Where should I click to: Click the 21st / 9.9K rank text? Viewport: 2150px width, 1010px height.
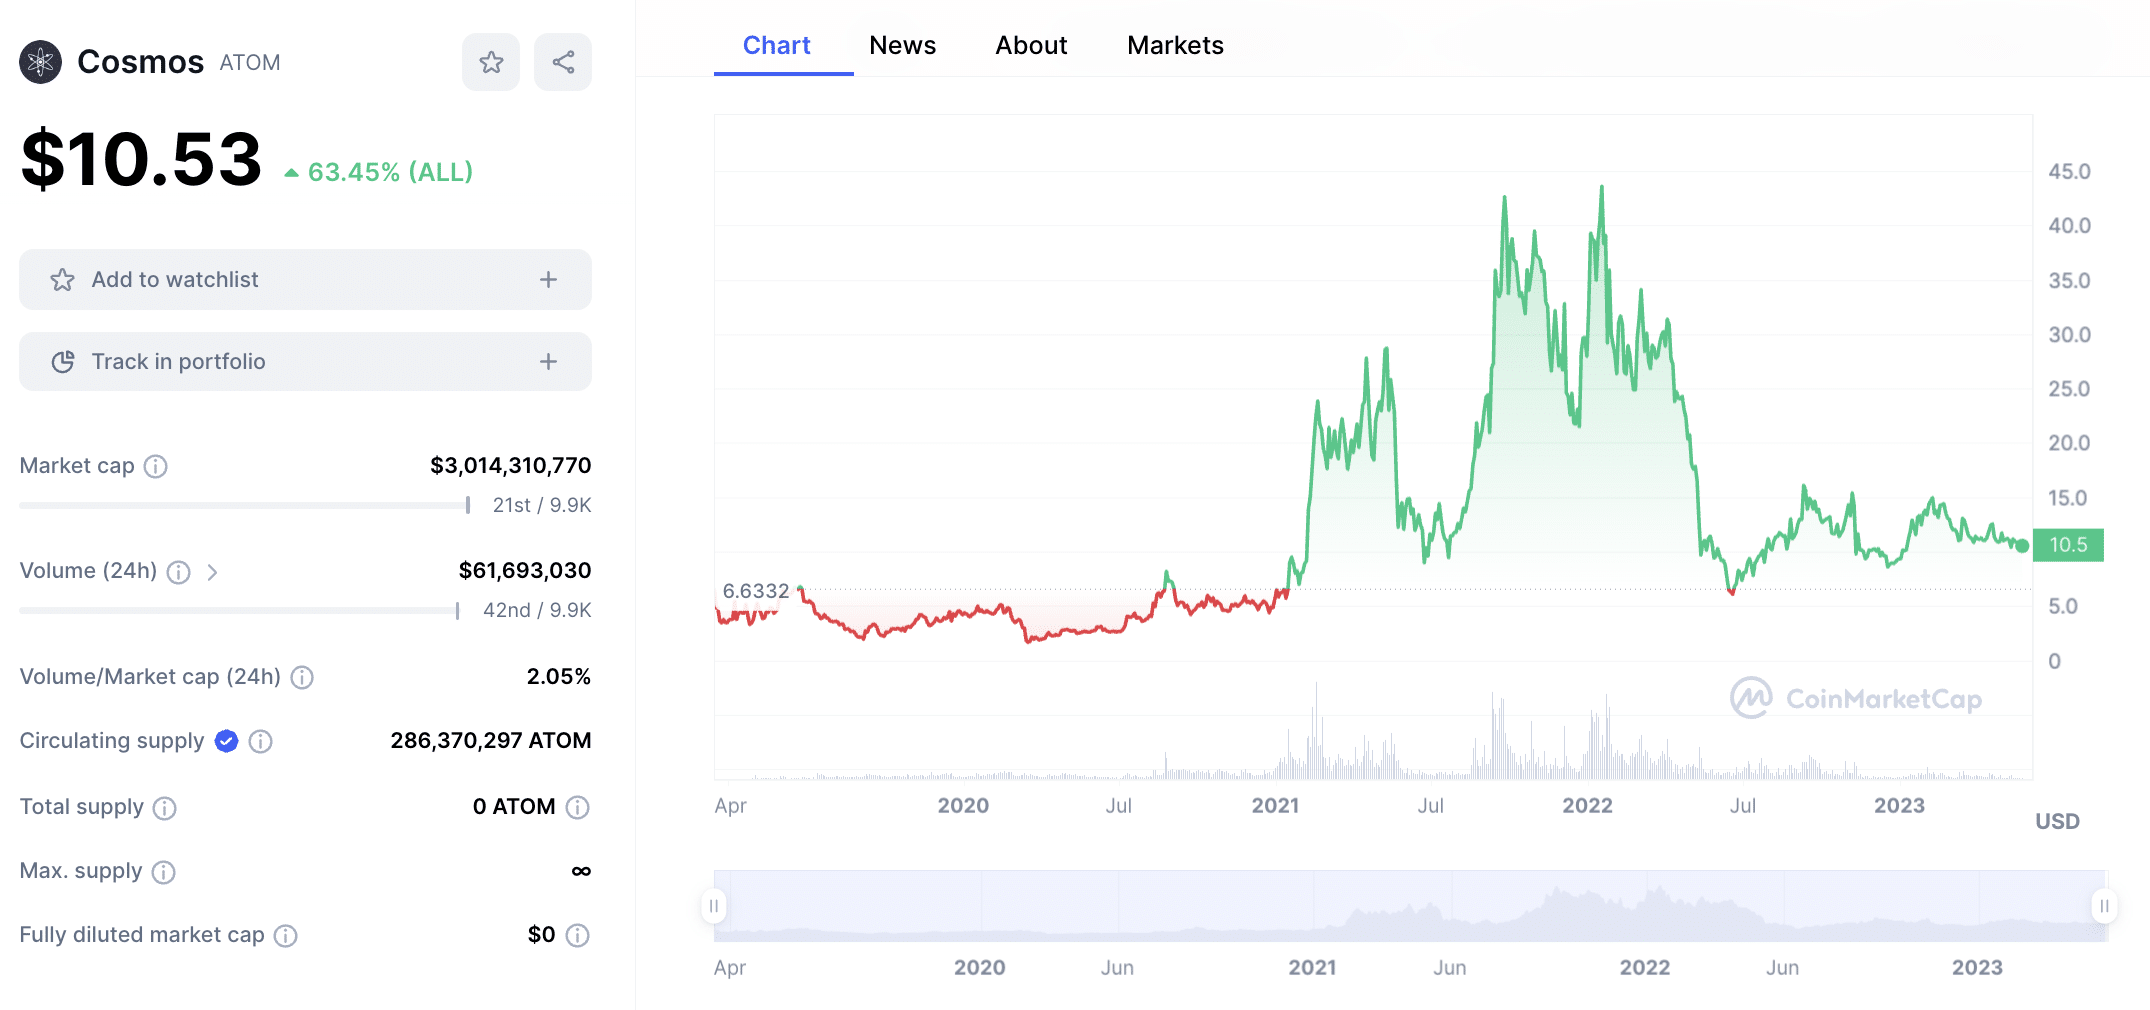pyautogui.click(x=542, y=506)
